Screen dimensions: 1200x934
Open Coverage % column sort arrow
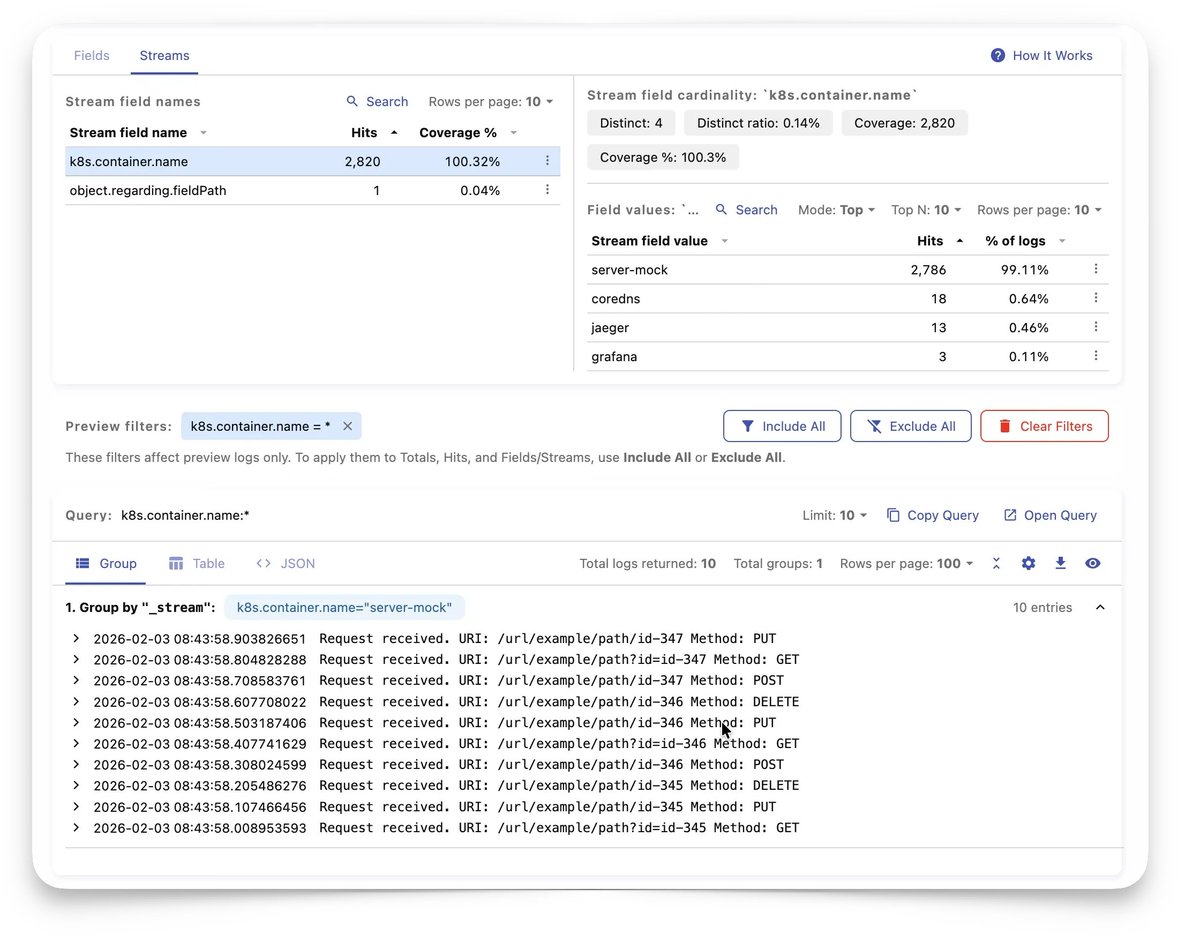coord(514,133)
